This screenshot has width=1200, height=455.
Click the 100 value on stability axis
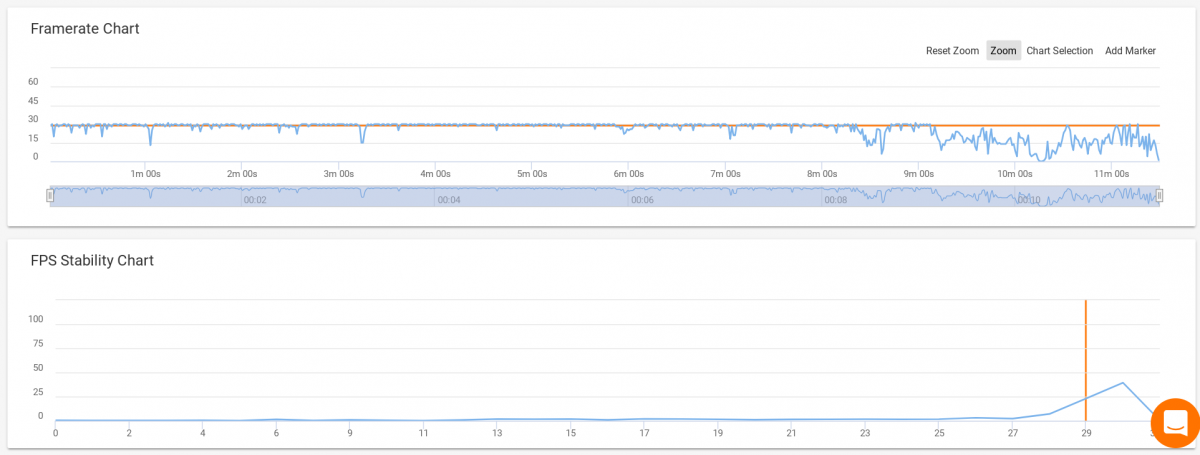(35, 320)
